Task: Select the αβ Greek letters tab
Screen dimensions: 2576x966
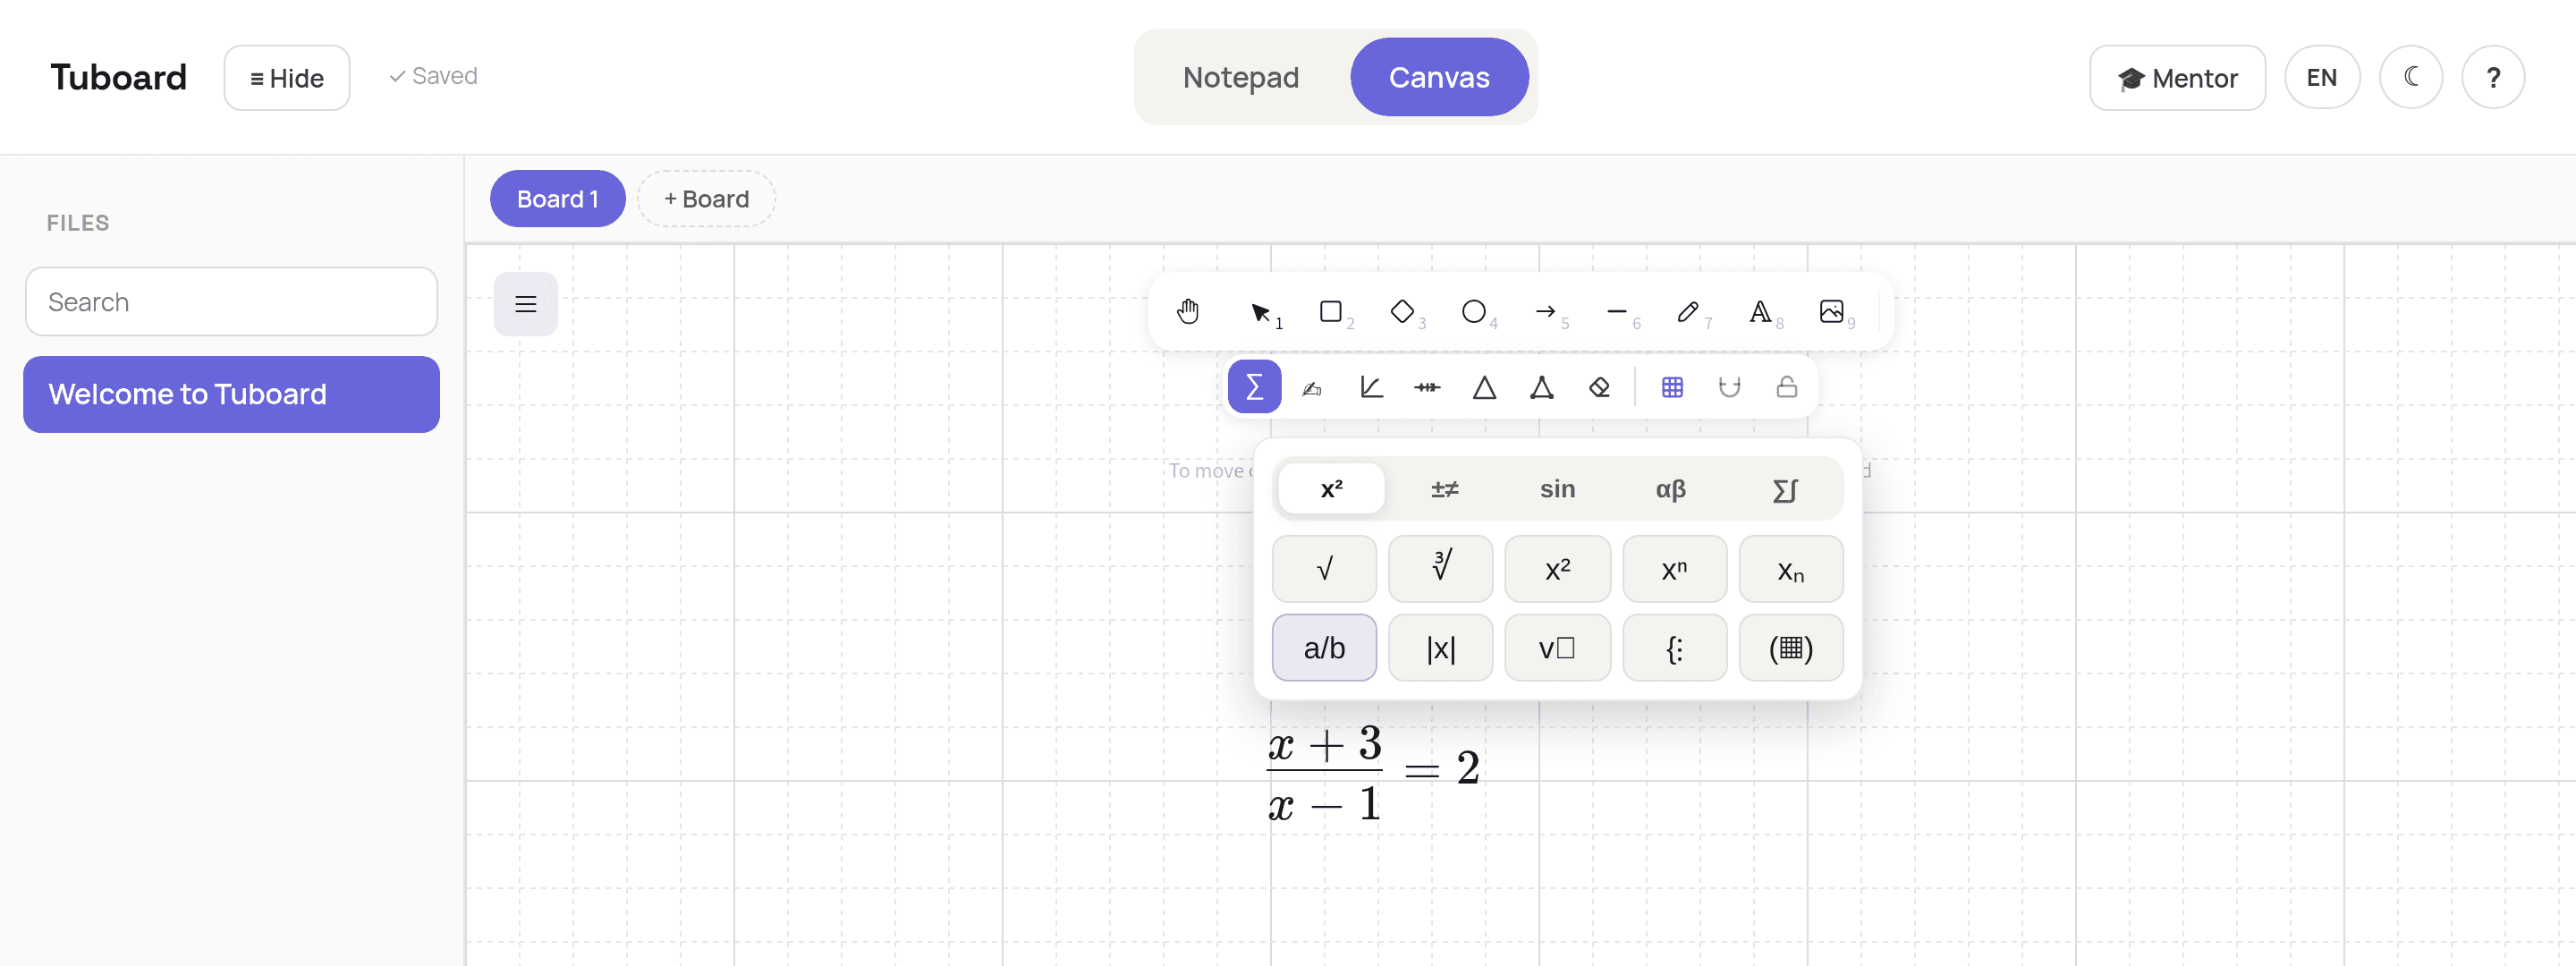Action: pyautogui.click(x=1670, y=488)
